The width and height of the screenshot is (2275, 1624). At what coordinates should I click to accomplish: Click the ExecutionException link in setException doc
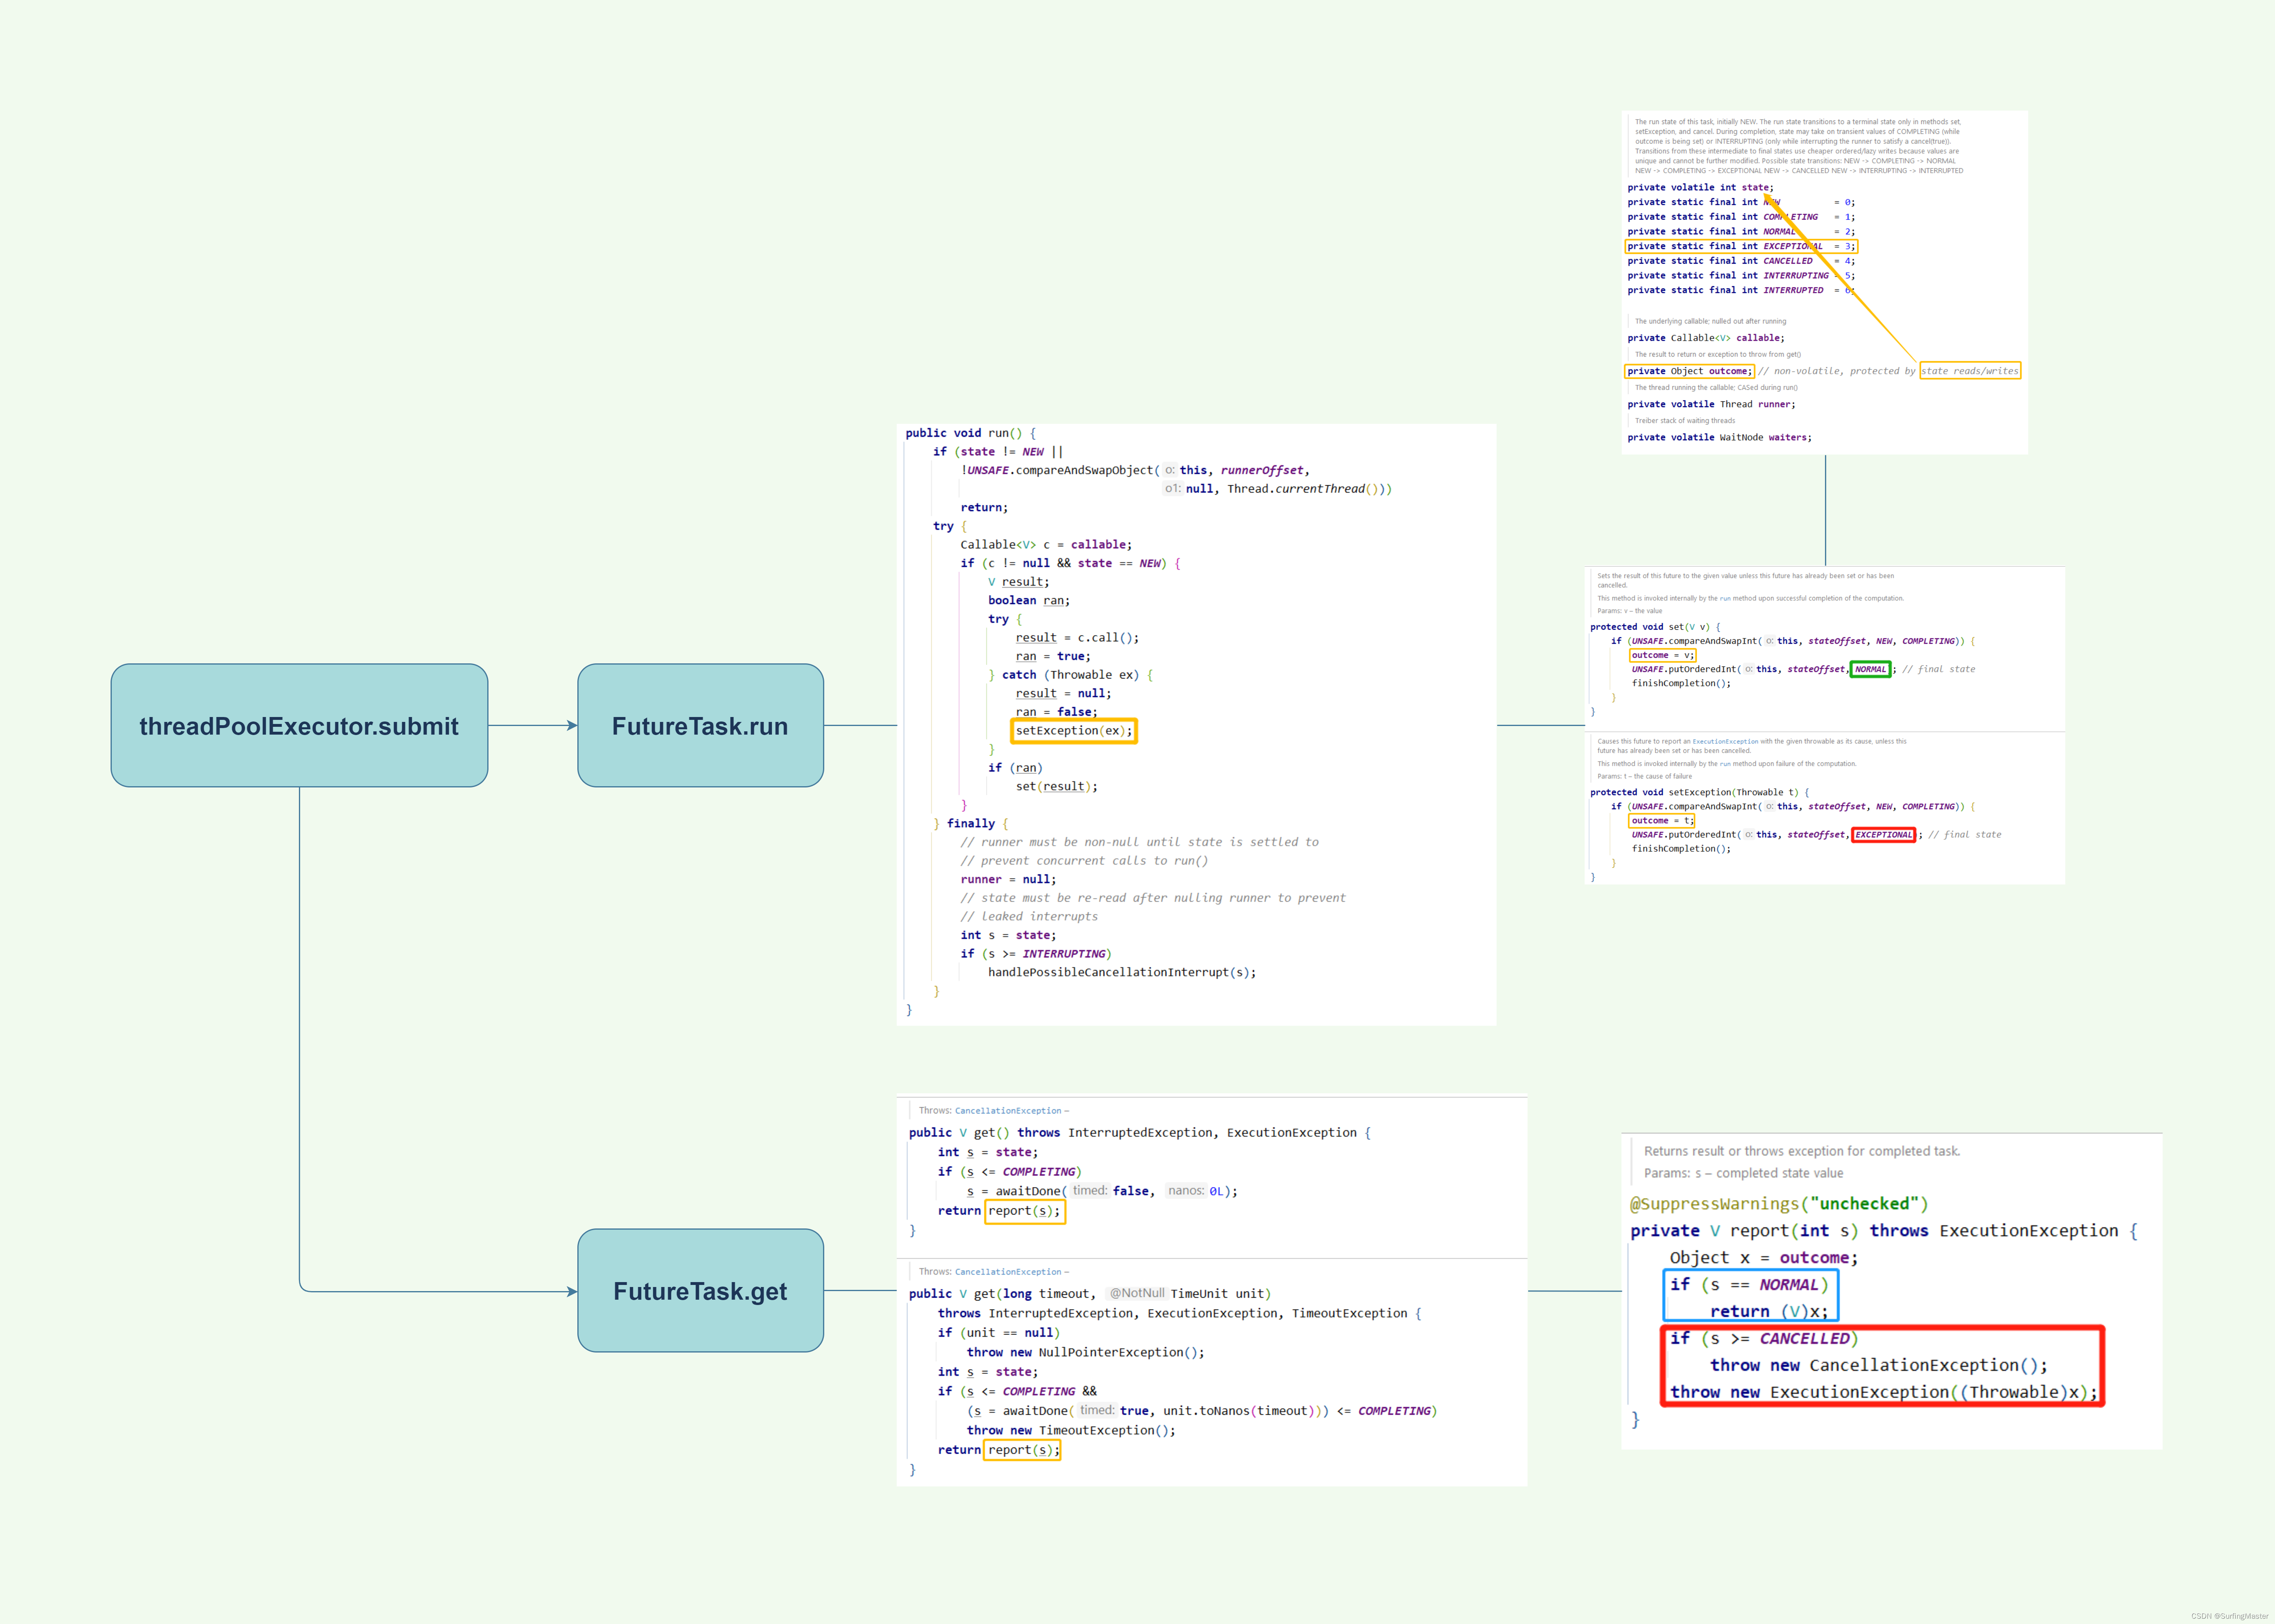[1725, 742]
